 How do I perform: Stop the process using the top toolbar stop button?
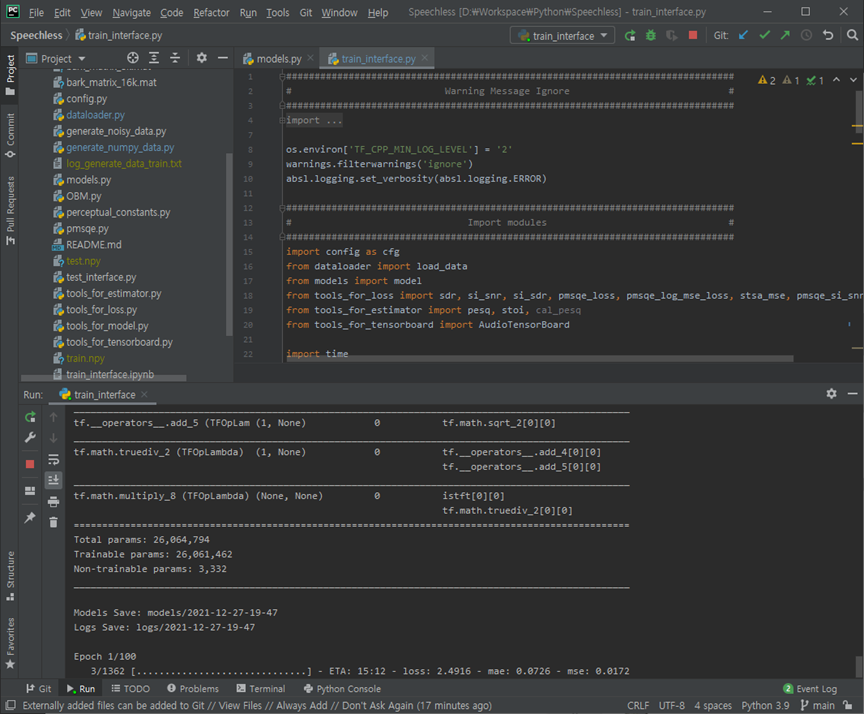693,35
